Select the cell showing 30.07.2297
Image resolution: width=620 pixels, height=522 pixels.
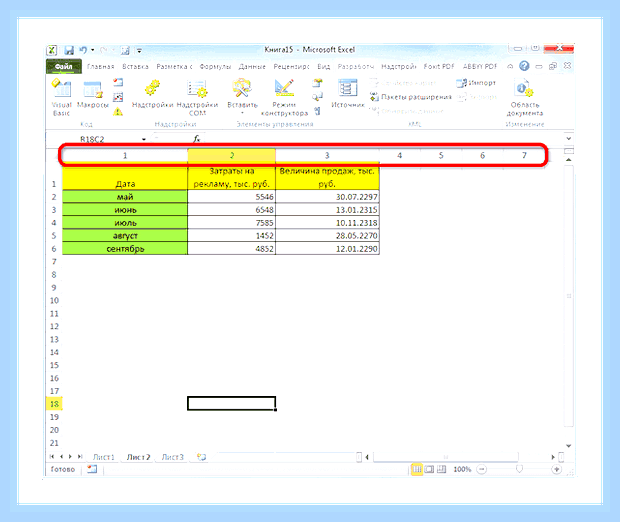click(327, 197)
